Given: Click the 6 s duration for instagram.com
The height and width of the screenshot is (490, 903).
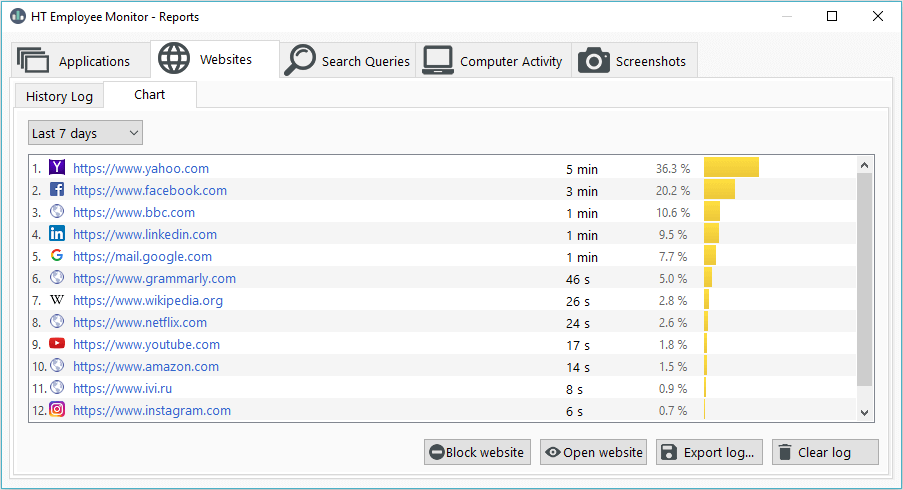Looking at the screenshot, I should [x=574, y=411].
